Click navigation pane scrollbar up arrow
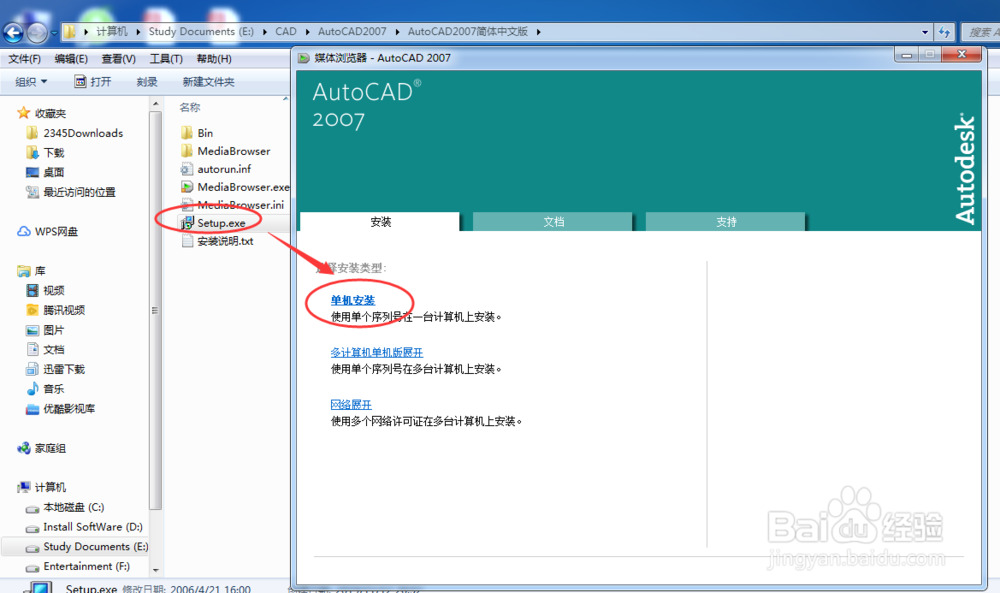 pyautogui.click(x=156, y=103)
